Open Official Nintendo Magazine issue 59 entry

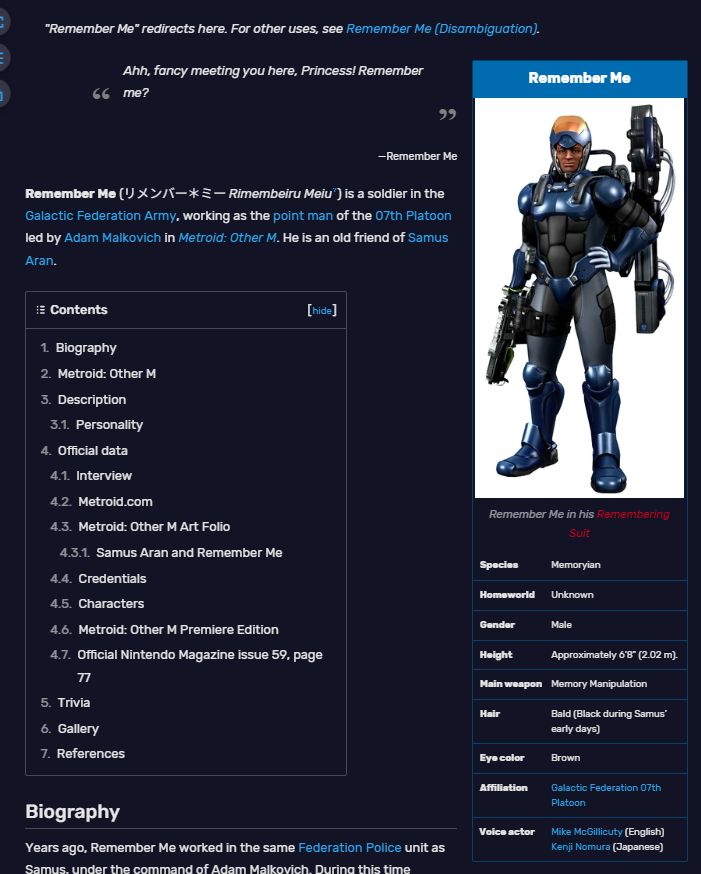(199, 666)
